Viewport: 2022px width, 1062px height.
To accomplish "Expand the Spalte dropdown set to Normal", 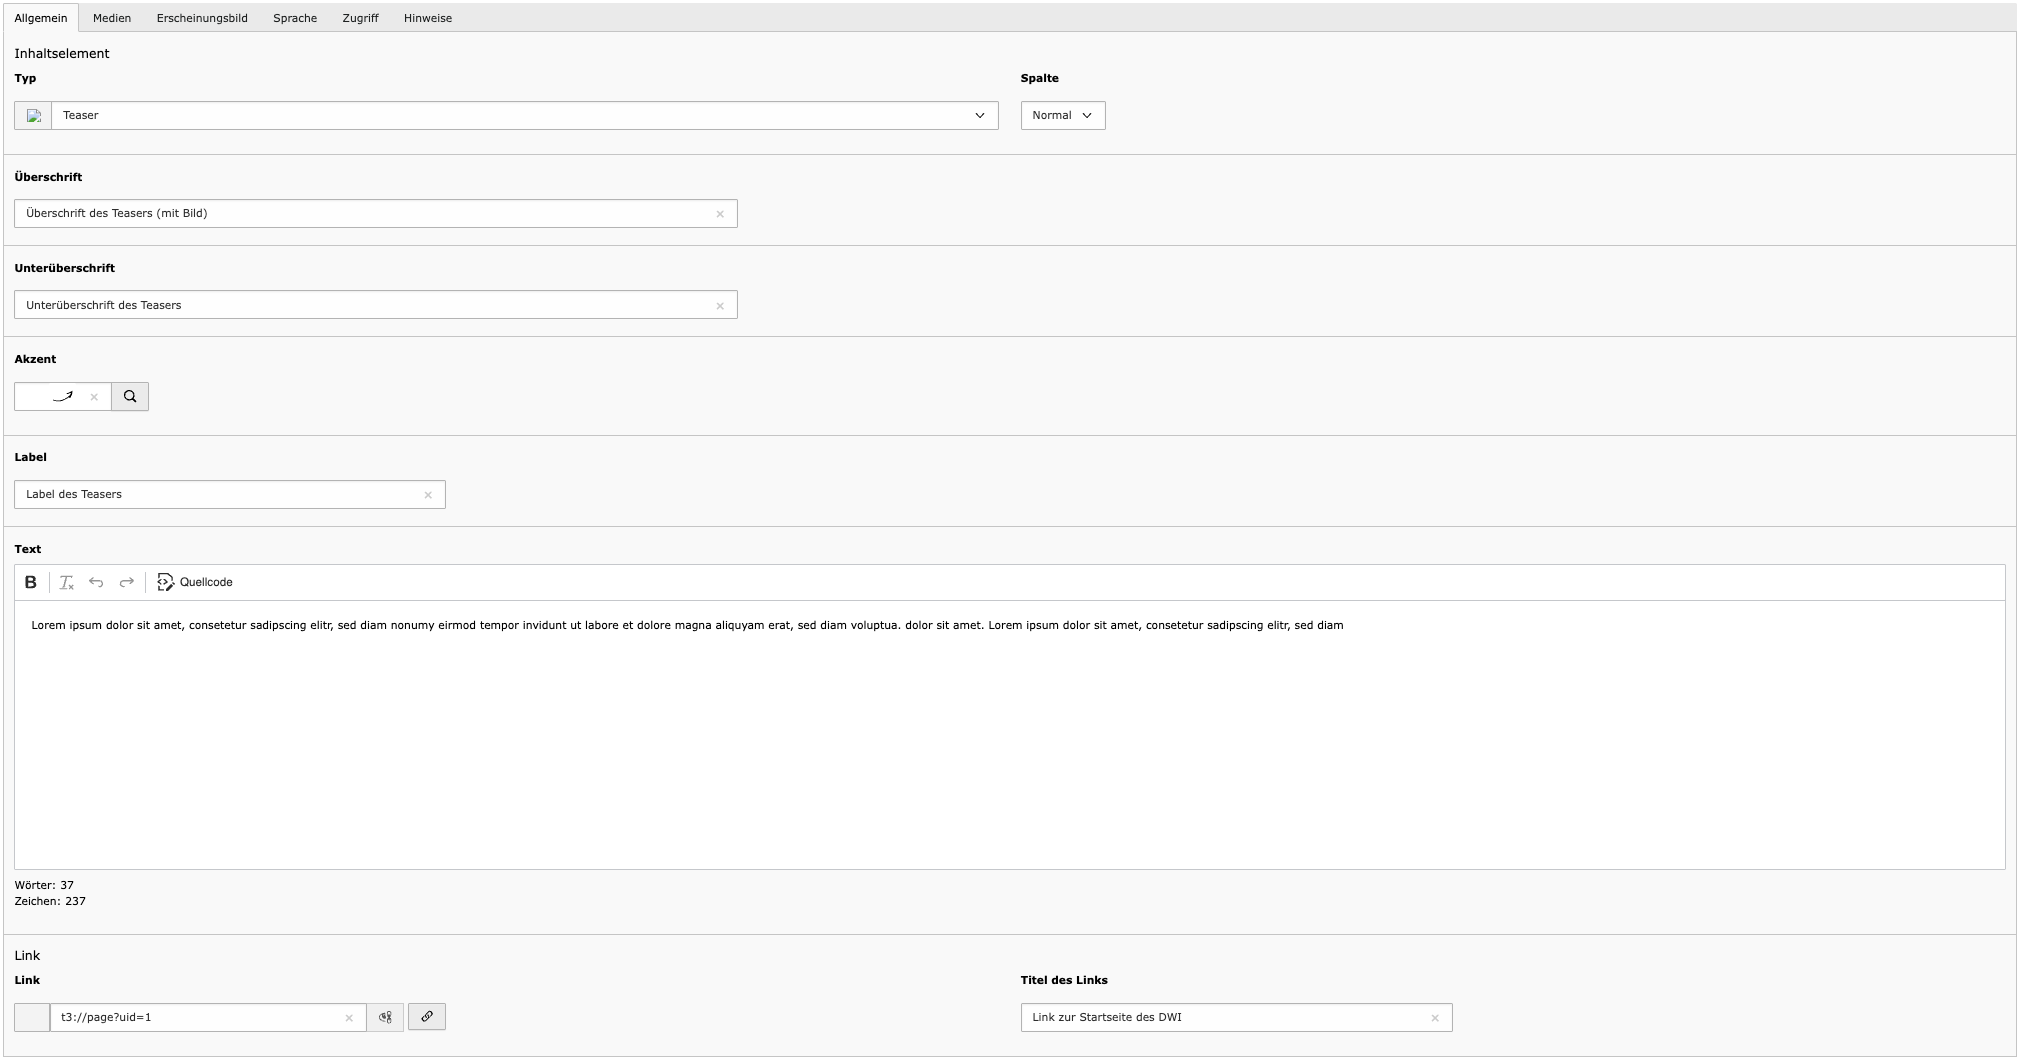I will (1062, 116).
